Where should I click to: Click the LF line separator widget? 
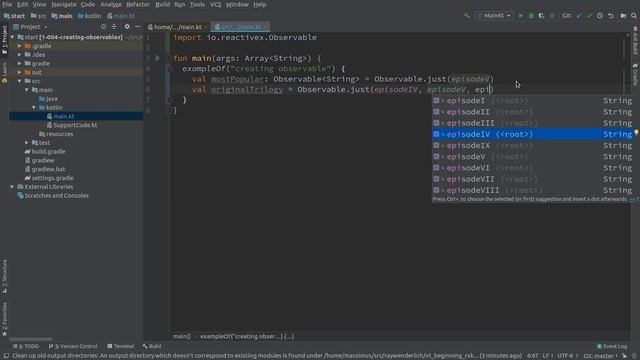coord(547,356)
